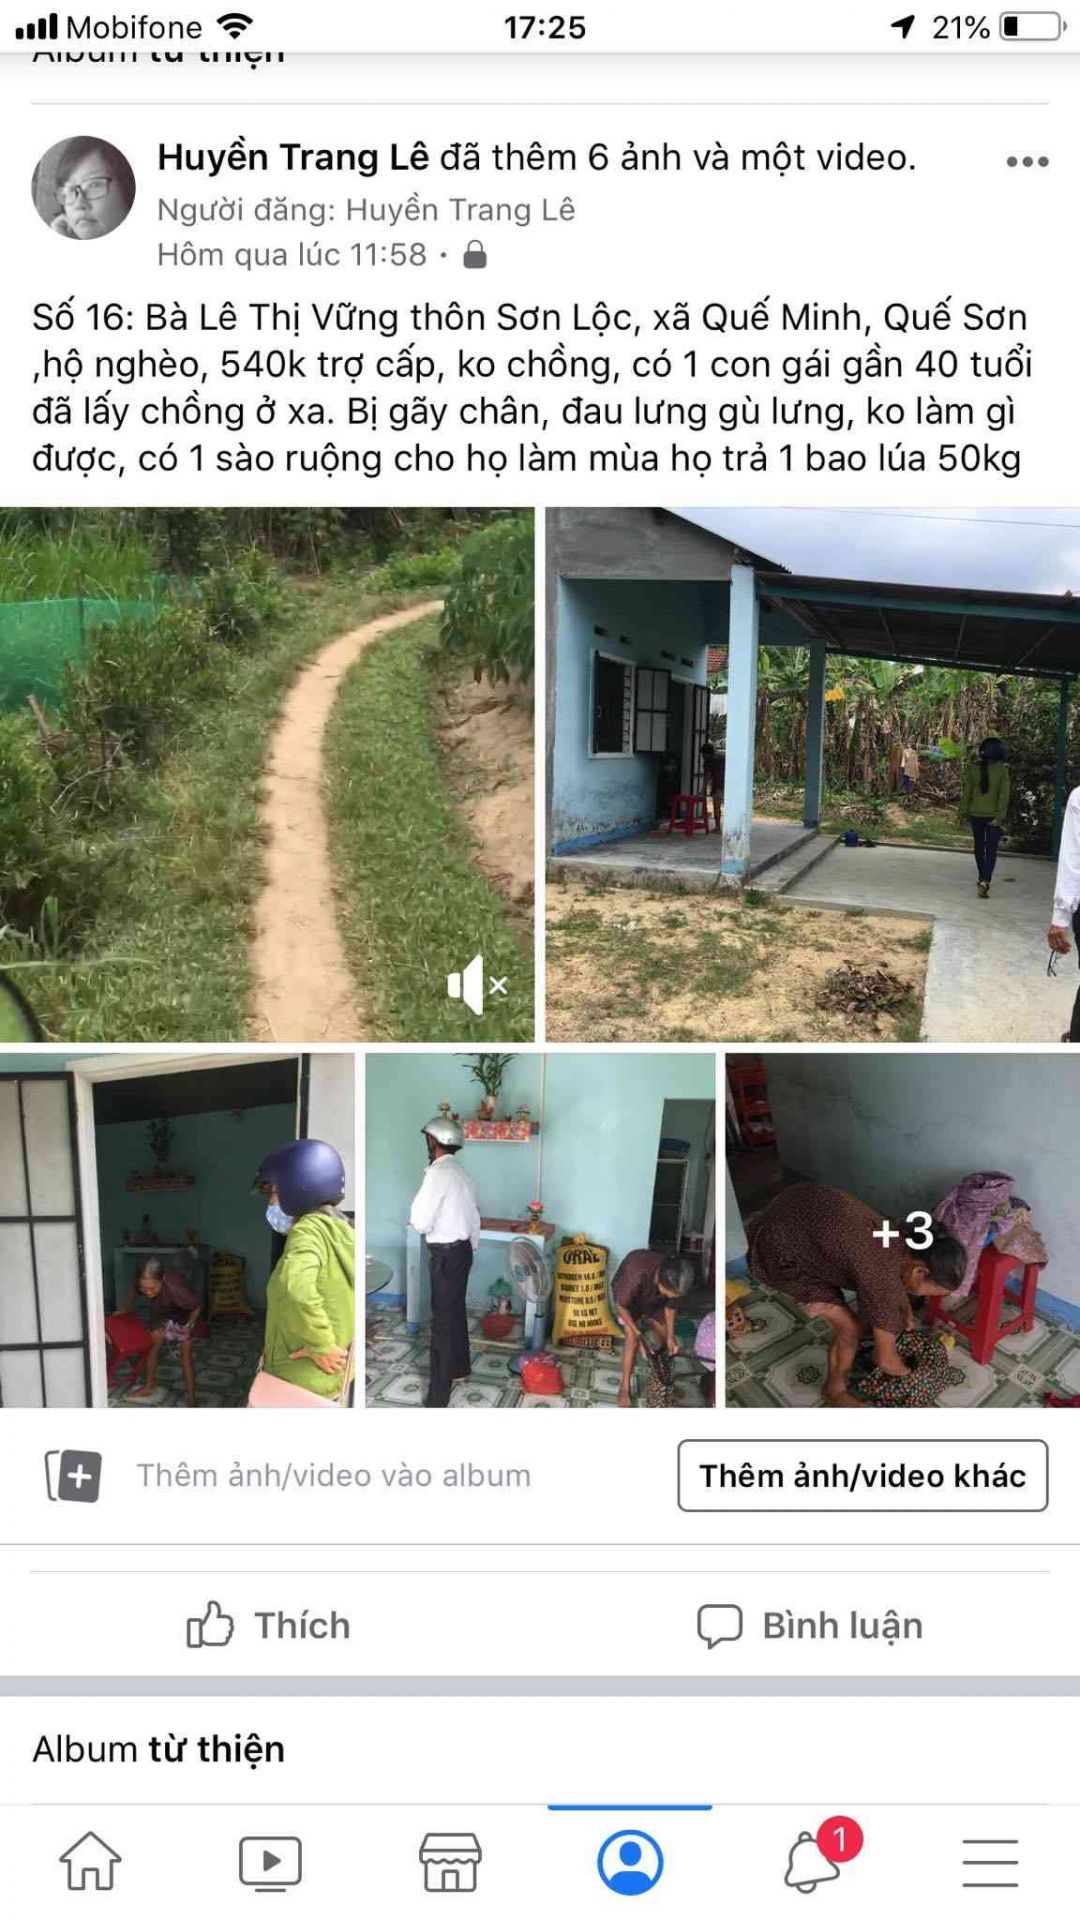Tap Thêm ảnh/video khác button
Screen dimensions: 1080x1920
pos(863,1475)
